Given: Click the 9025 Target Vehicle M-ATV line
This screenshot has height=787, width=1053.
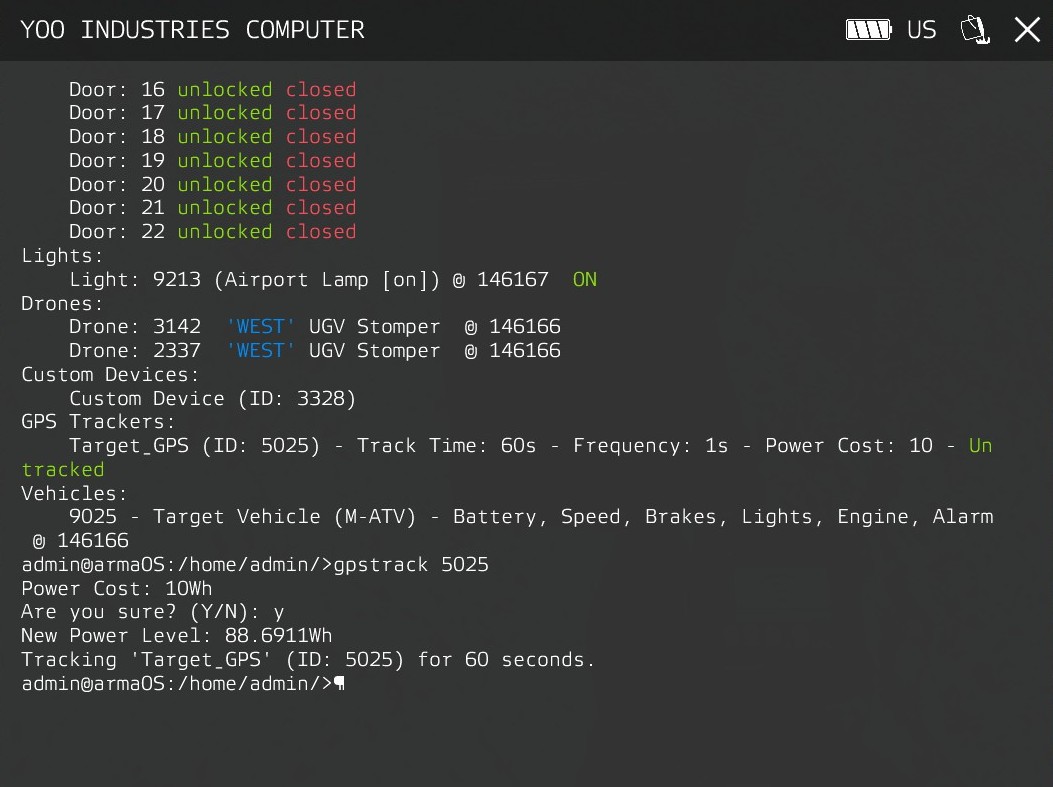Looking at the screenshot, I should pos(530,517).
